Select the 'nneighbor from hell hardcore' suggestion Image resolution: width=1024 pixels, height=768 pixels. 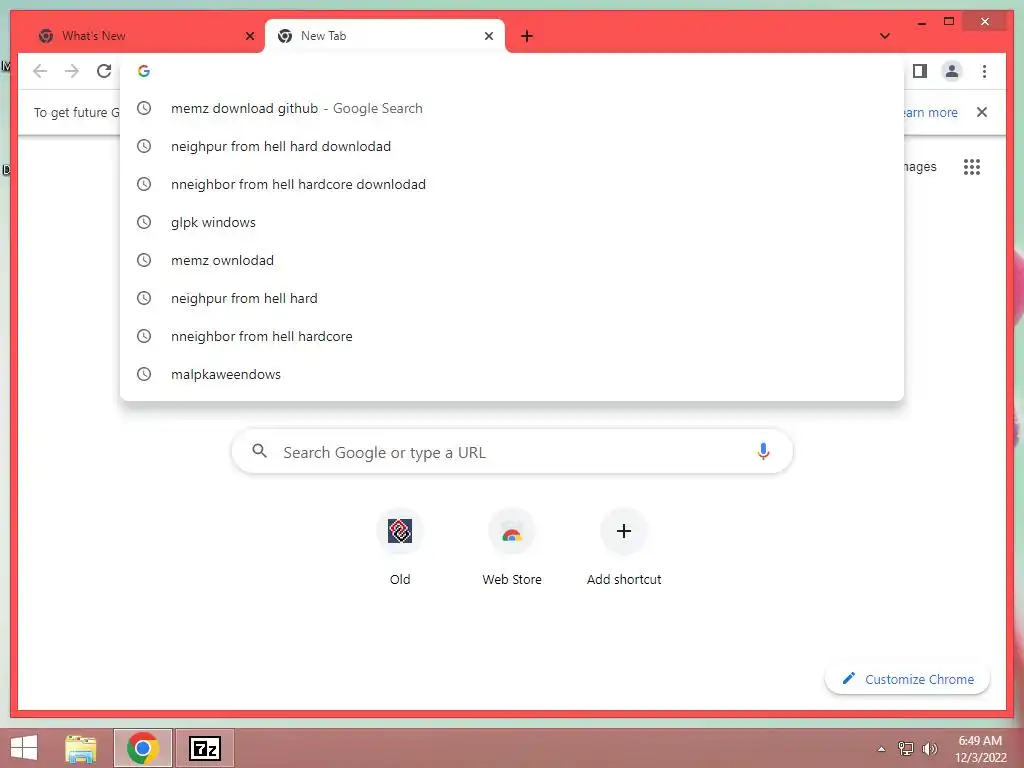point(512,336)
